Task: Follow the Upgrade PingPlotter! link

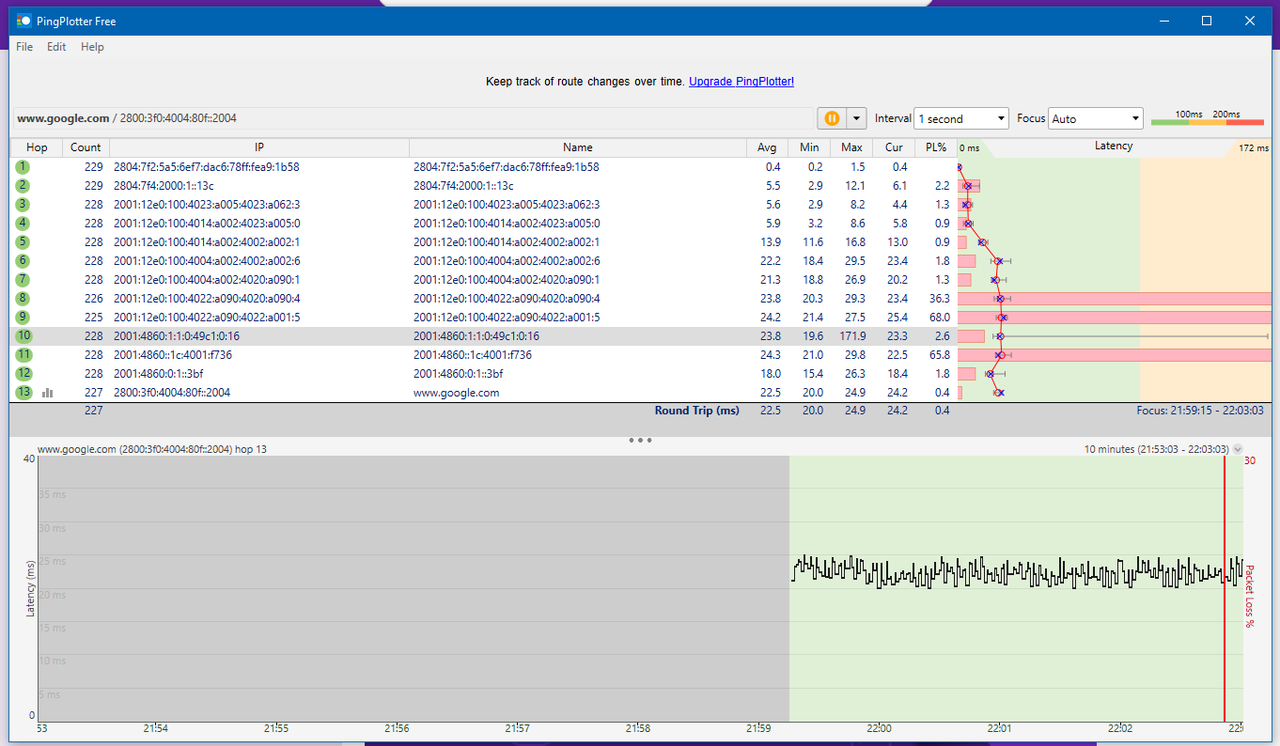Action: (741, 82)
